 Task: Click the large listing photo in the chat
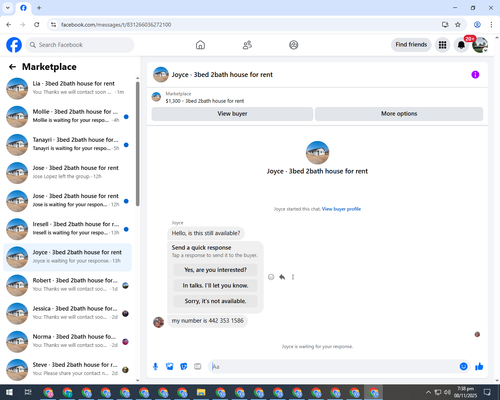(317, 153)
